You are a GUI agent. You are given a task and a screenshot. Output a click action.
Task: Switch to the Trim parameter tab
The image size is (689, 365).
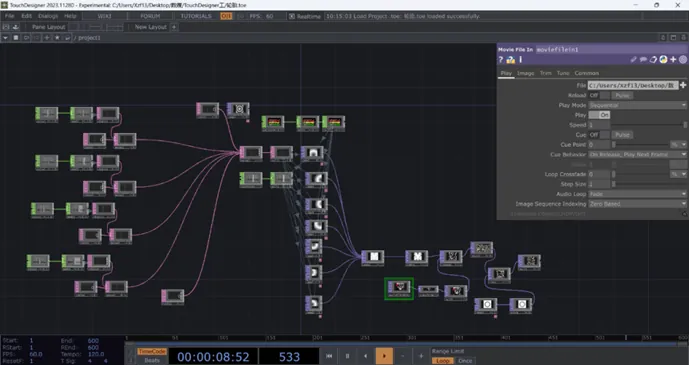[x=546, y=73]
